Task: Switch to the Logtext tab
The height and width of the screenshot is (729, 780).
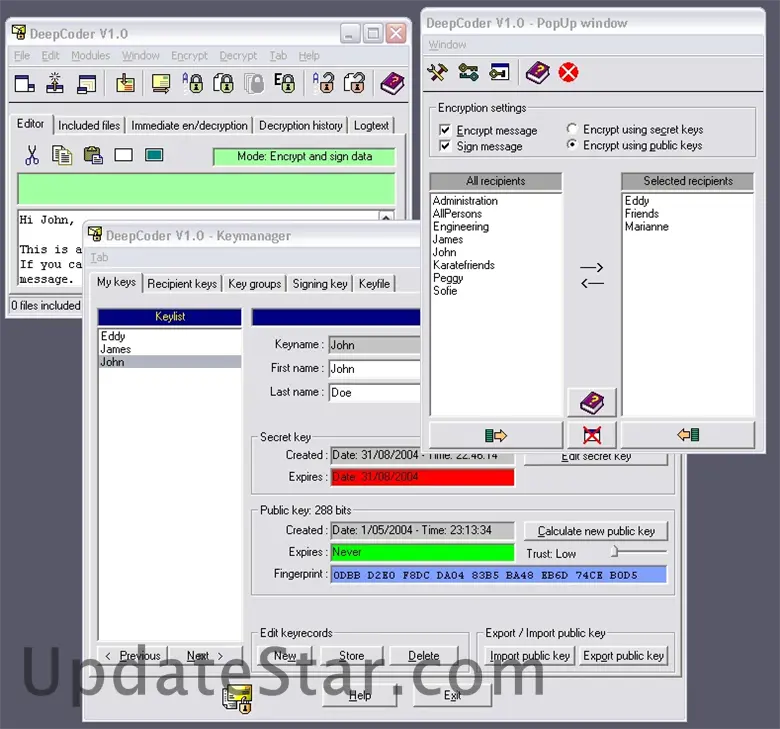Action: (x=371, y=125)
